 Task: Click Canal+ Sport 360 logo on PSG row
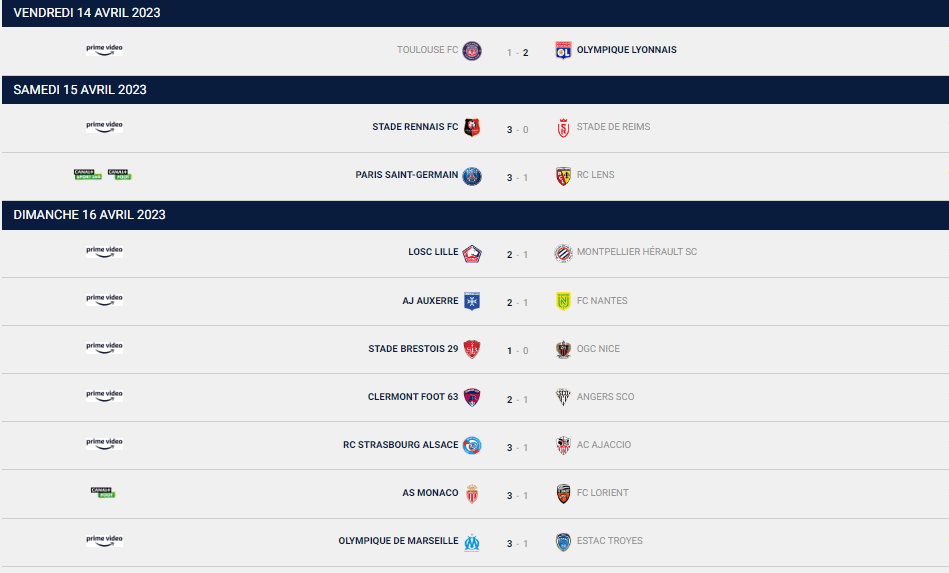(88, 174)
